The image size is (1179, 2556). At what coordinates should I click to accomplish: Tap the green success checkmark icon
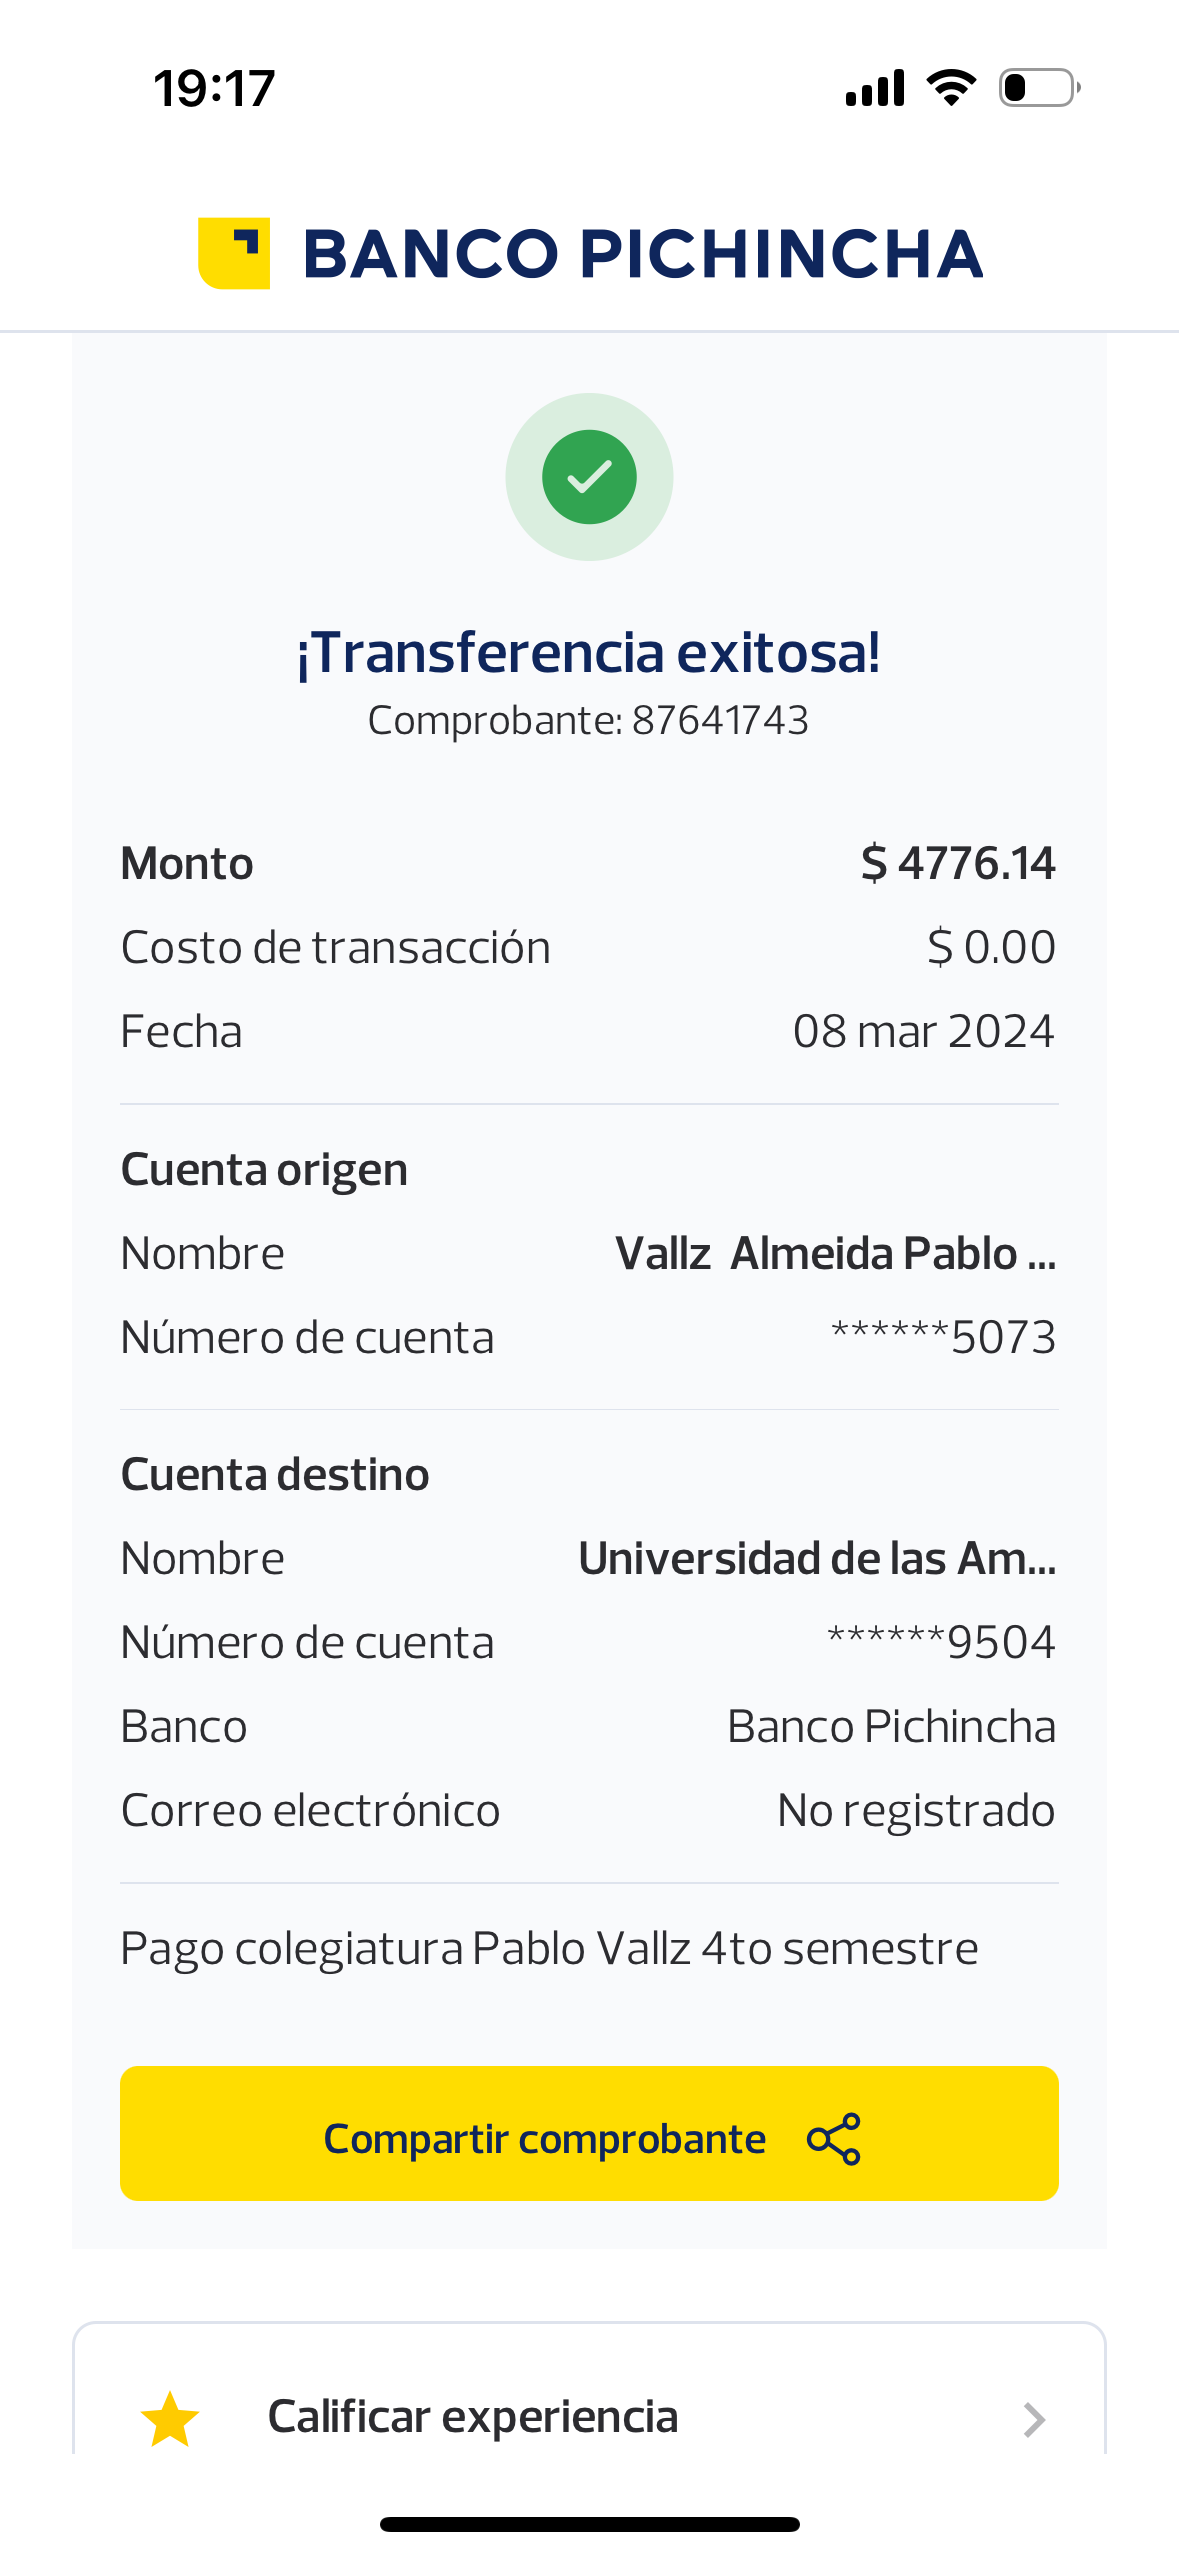589,477
